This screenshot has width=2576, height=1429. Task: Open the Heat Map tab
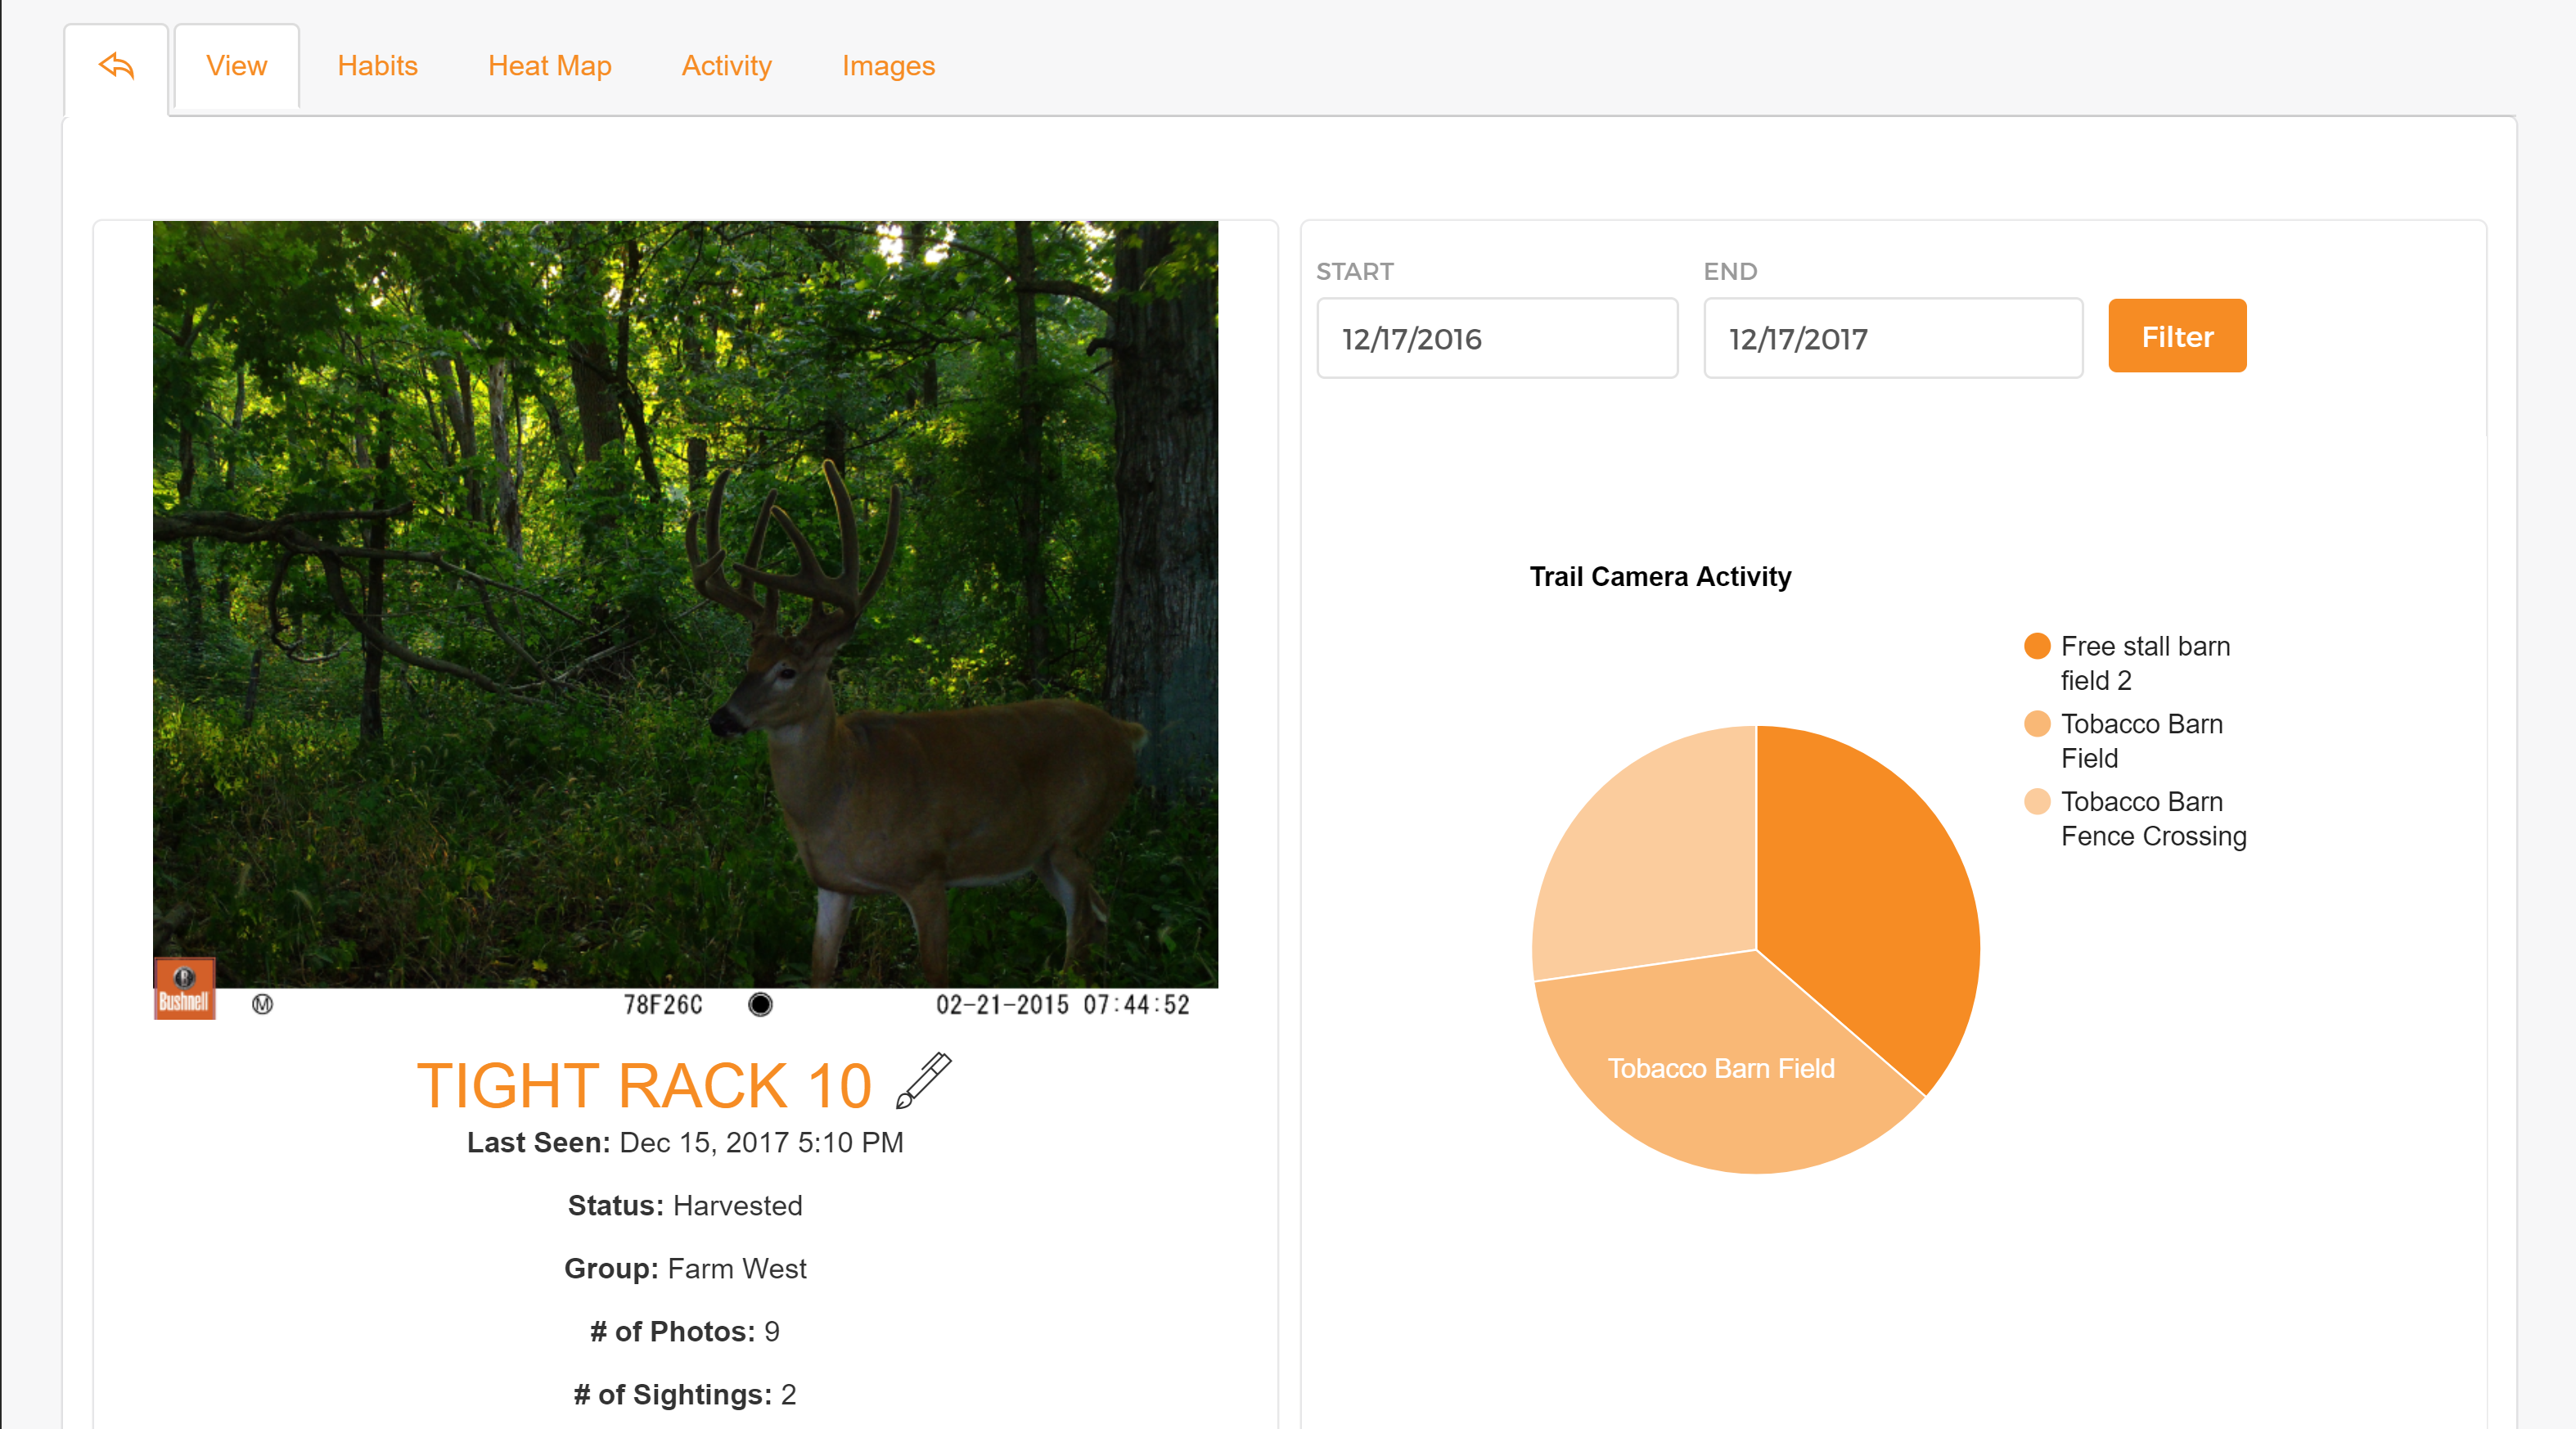tap(549, 66)
